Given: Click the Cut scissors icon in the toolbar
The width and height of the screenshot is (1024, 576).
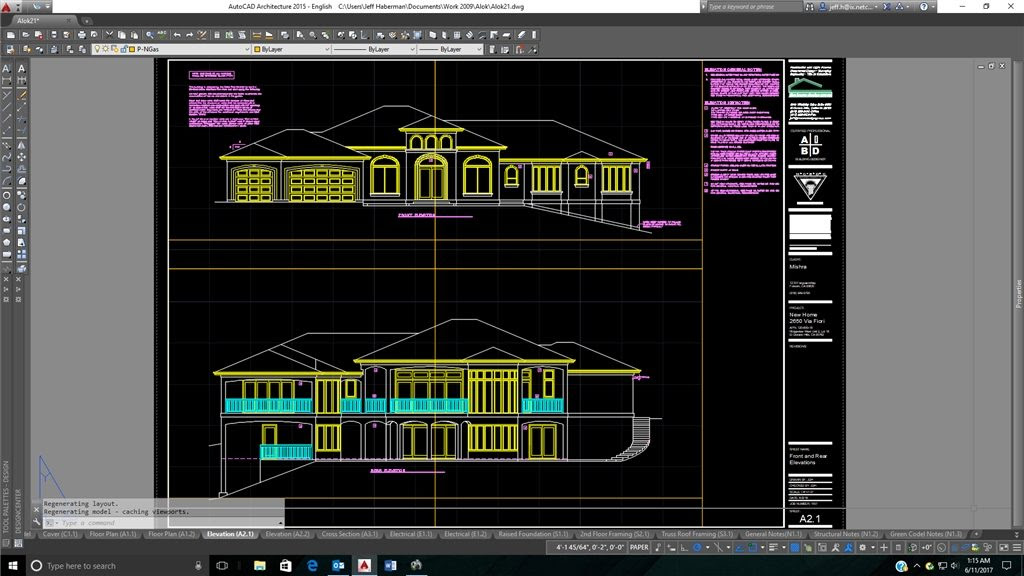Looking at the screenshot, I should tap(111, 34).
